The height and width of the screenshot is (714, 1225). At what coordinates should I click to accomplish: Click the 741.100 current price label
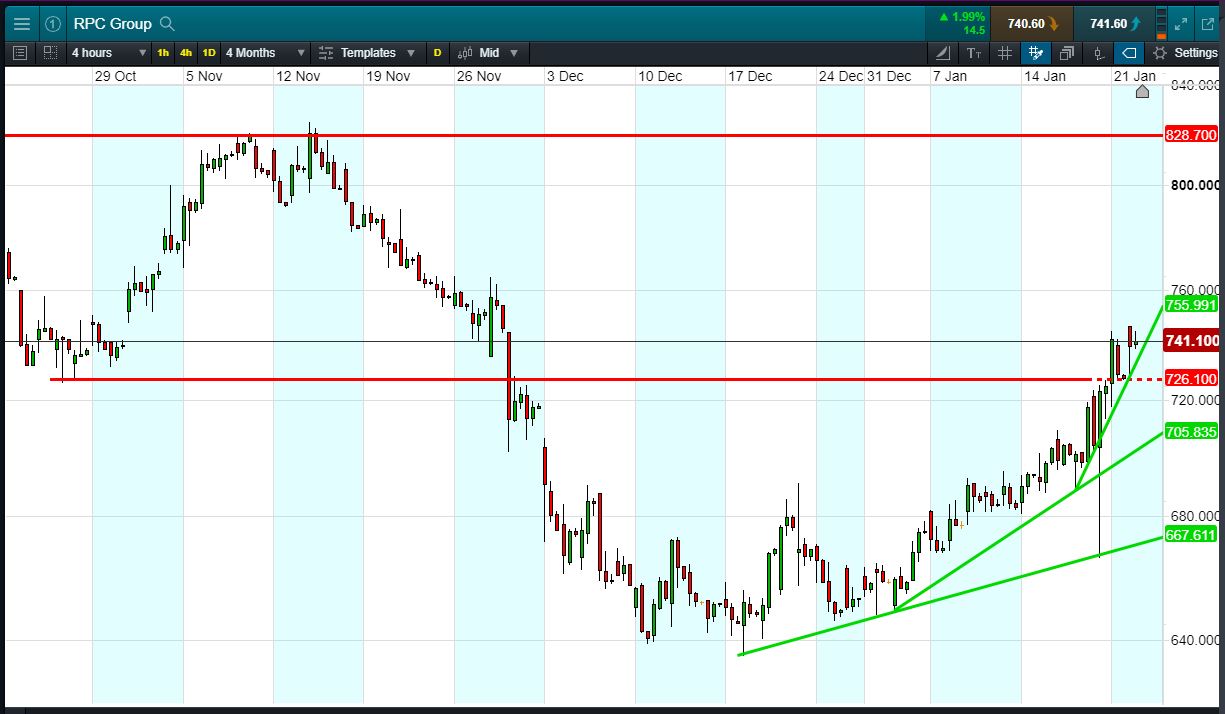(1192, 342)
